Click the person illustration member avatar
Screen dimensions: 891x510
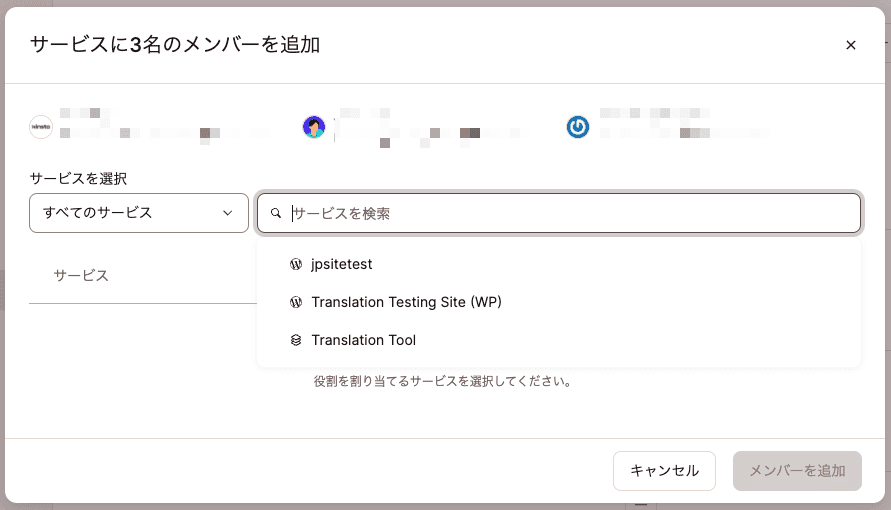[314, 127]
